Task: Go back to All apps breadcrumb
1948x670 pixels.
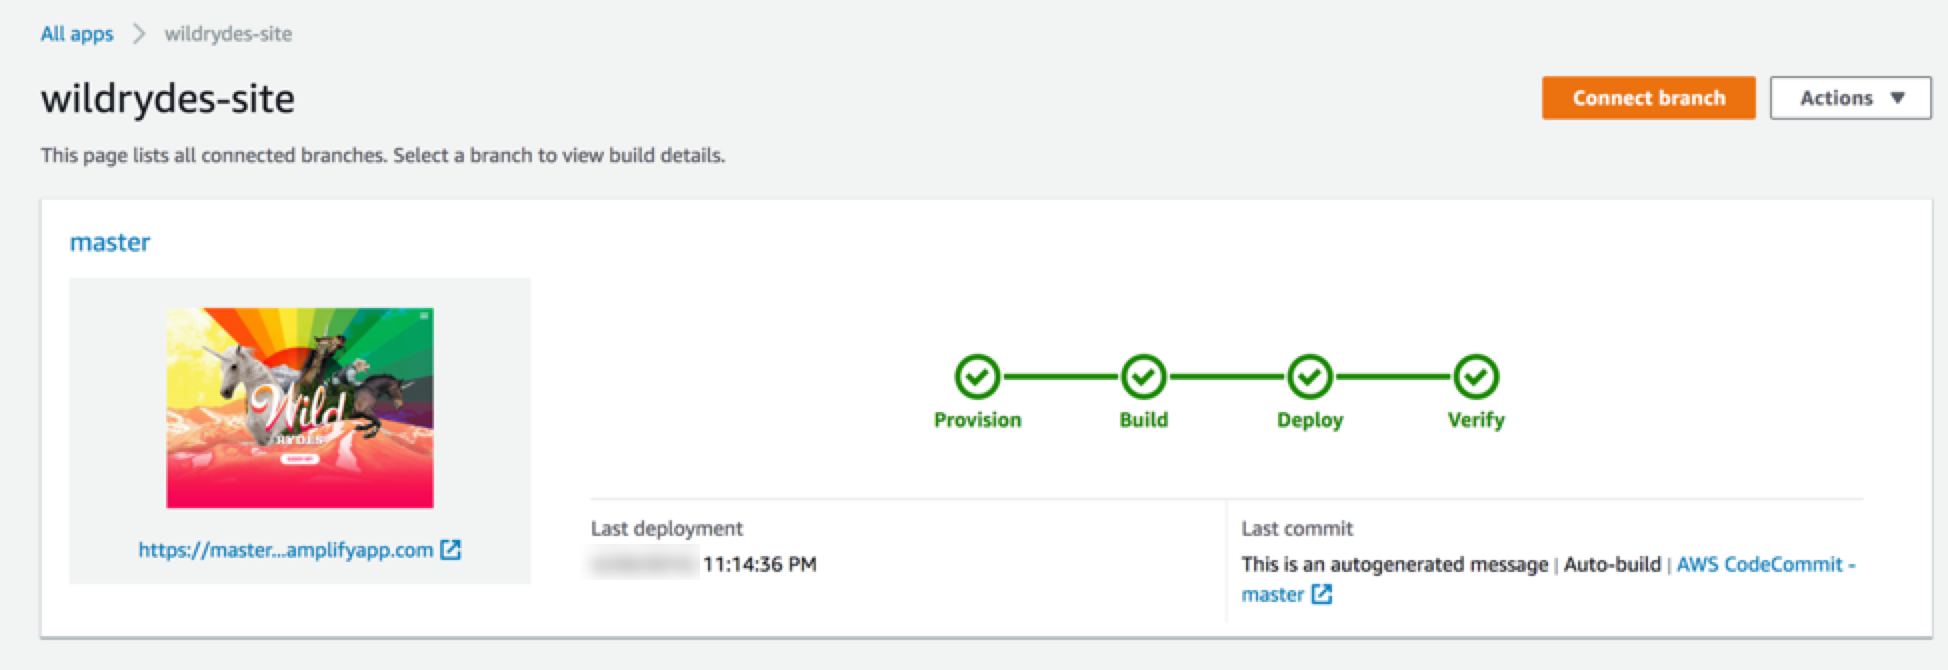Action: click(x=77, y=34)
